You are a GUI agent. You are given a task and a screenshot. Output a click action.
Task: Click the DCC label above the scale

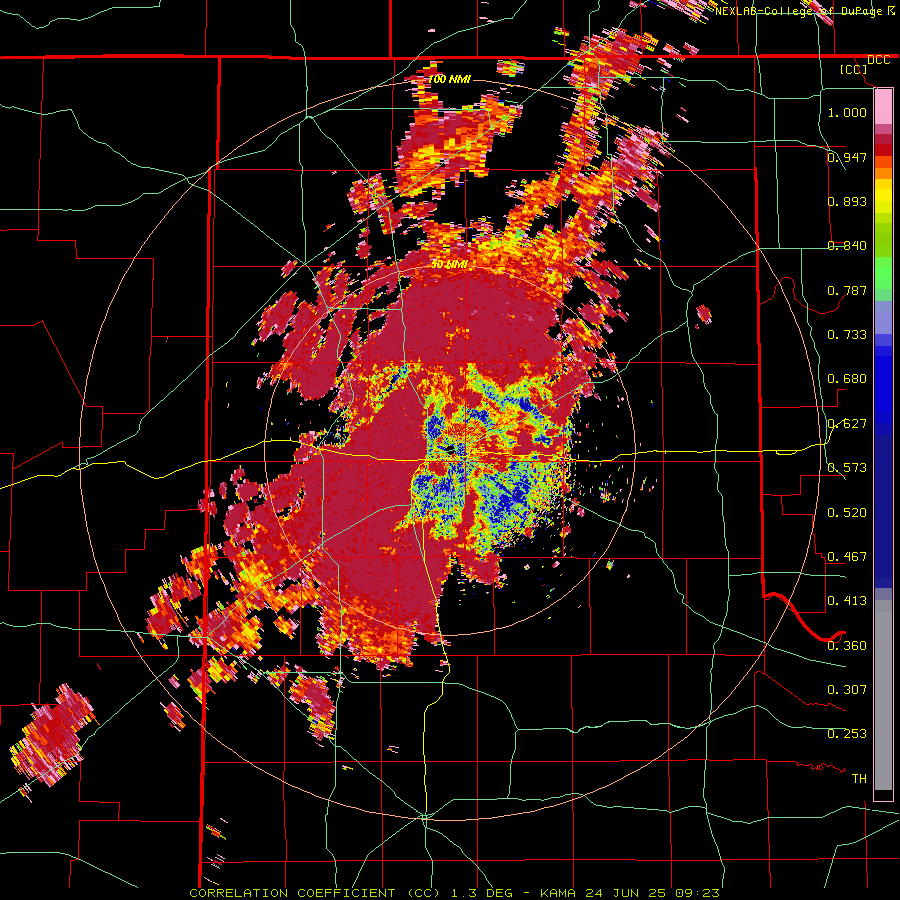878,60
